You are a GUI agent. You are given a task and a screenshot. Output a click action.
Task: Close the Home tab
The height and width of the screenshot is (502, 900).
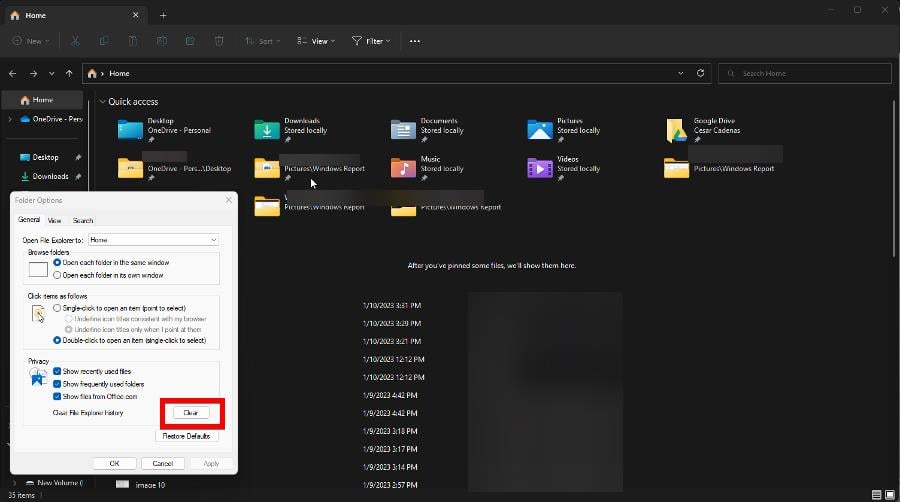coord(135,15)
